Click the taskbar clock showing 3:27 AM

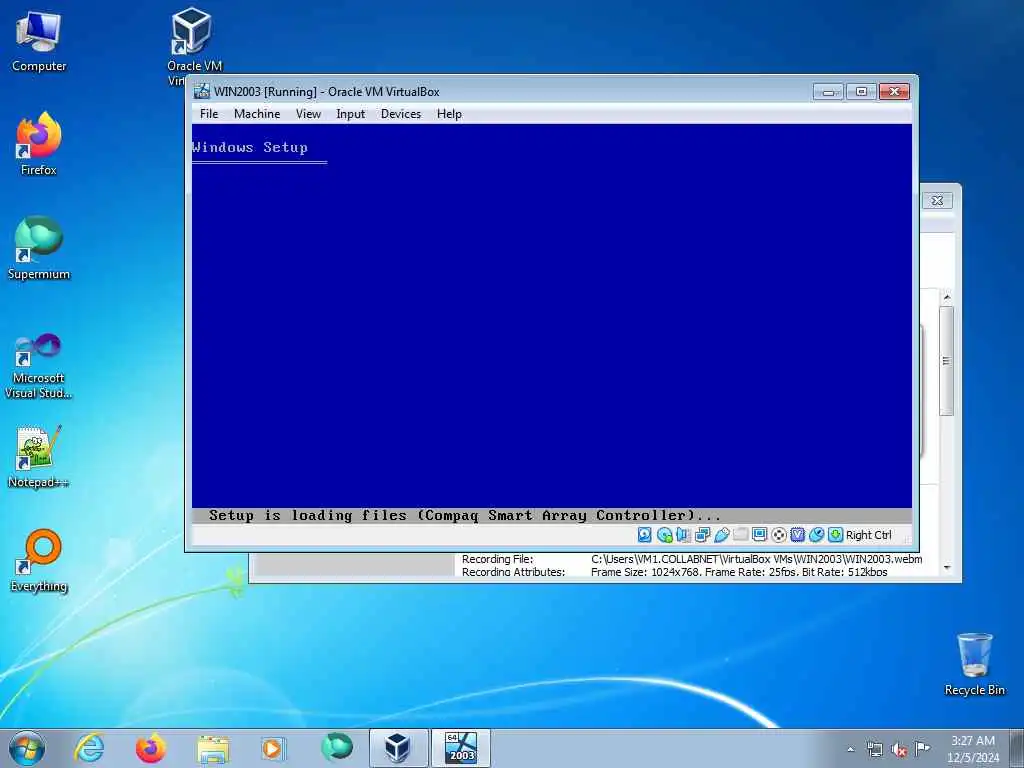[973, 749]
